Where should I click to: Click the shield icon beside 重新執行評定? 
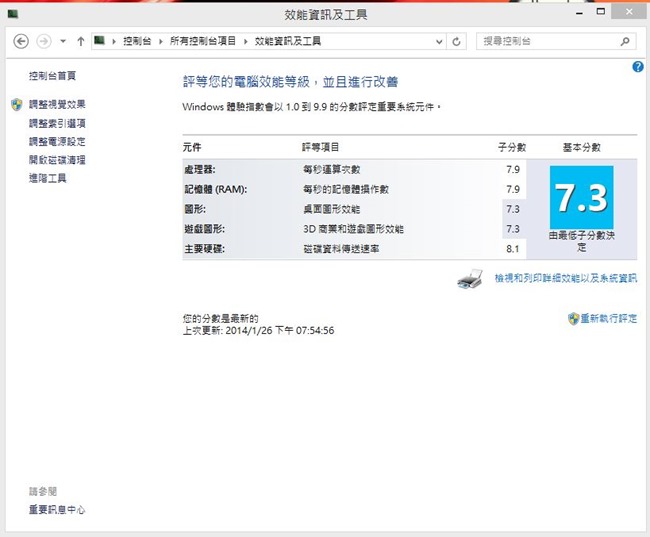point(573,318)
